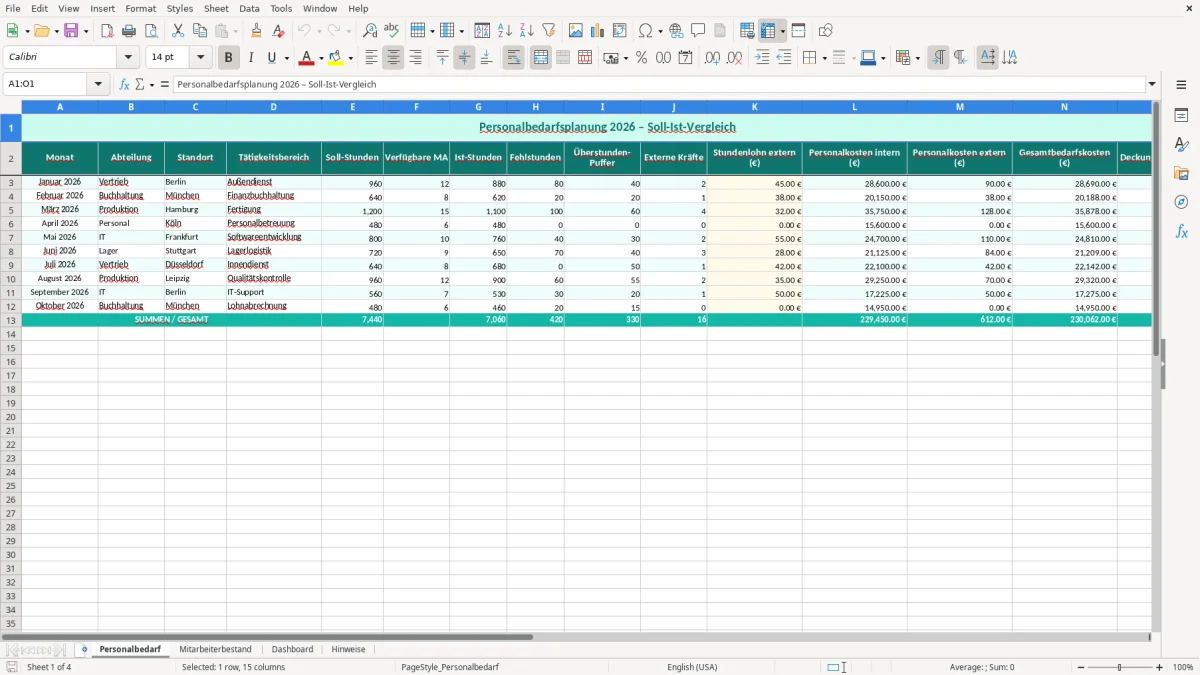Click the Save document icon

[x=71, y=31]
